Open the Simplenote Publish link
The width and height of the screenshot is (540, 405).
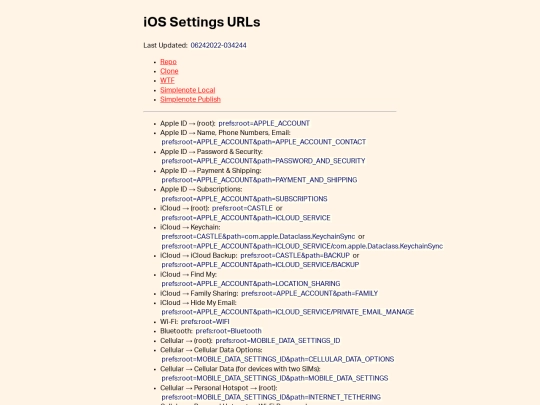tap(190, 99)
